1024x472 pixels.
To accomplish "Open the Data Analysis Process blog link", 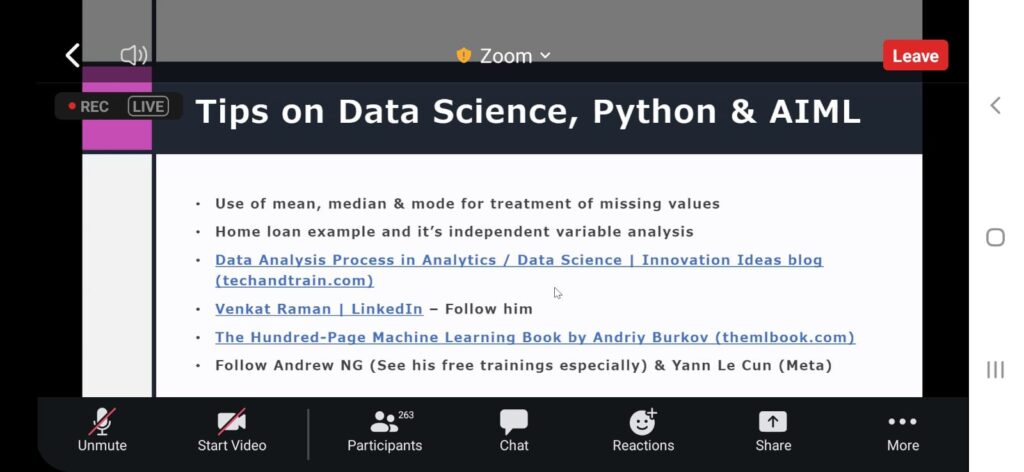I will [518, 260].
